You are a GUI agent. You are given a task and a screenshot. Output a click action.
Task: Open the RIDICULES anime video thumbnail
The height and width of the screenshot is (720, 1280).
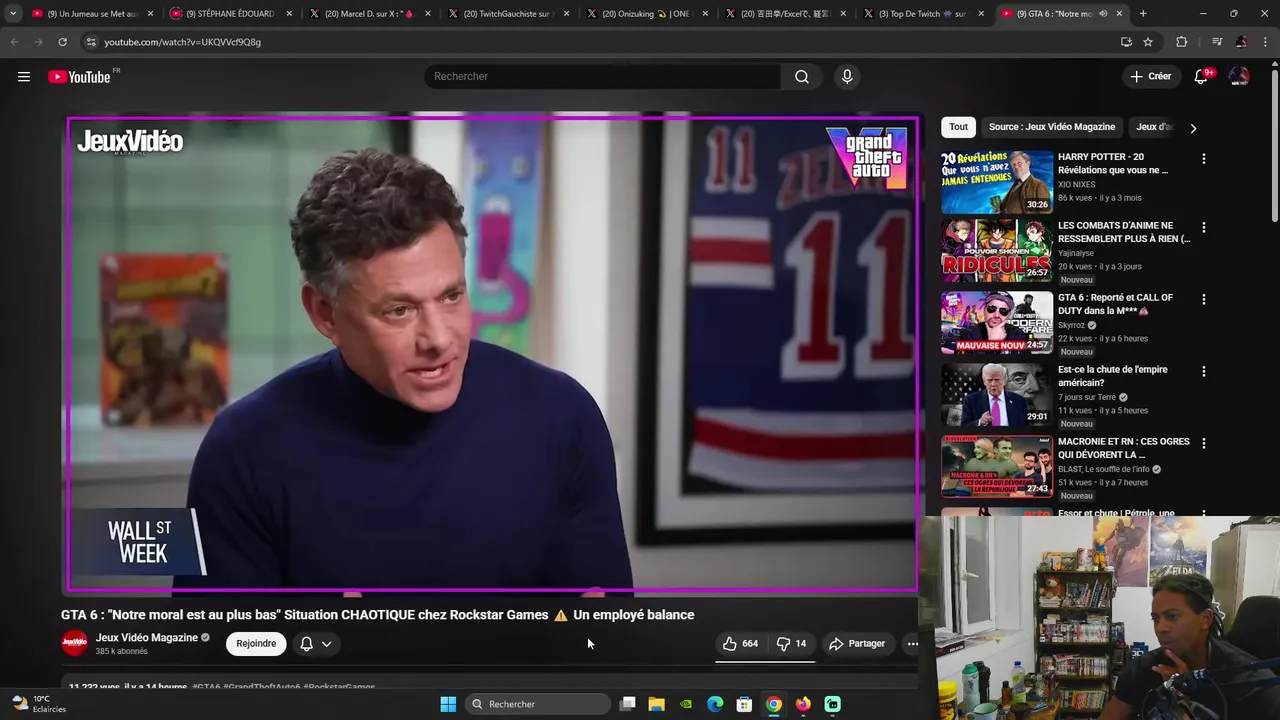click(997, 251)
